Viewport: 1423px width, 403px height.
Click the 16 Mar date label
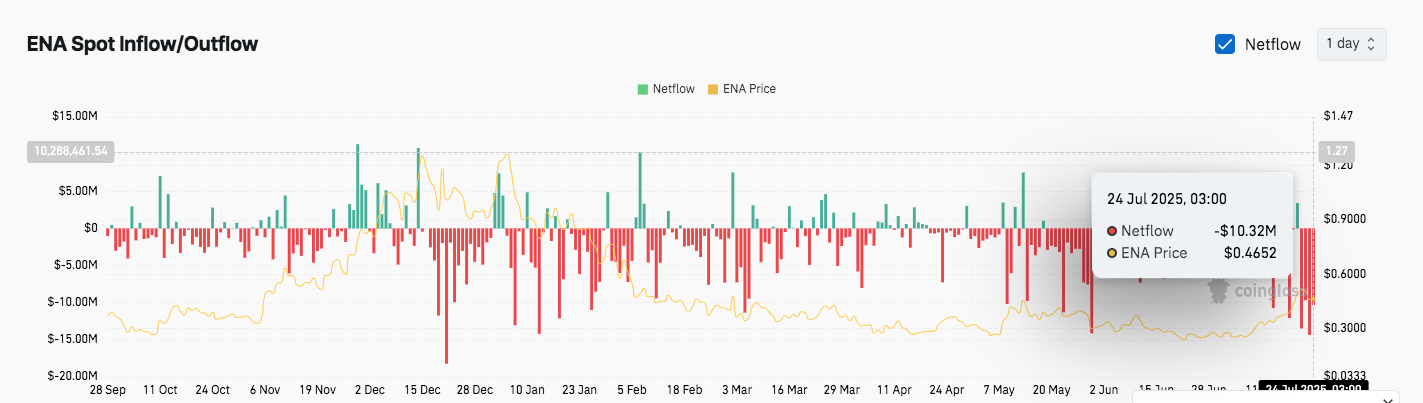click(x=789, y=389)
